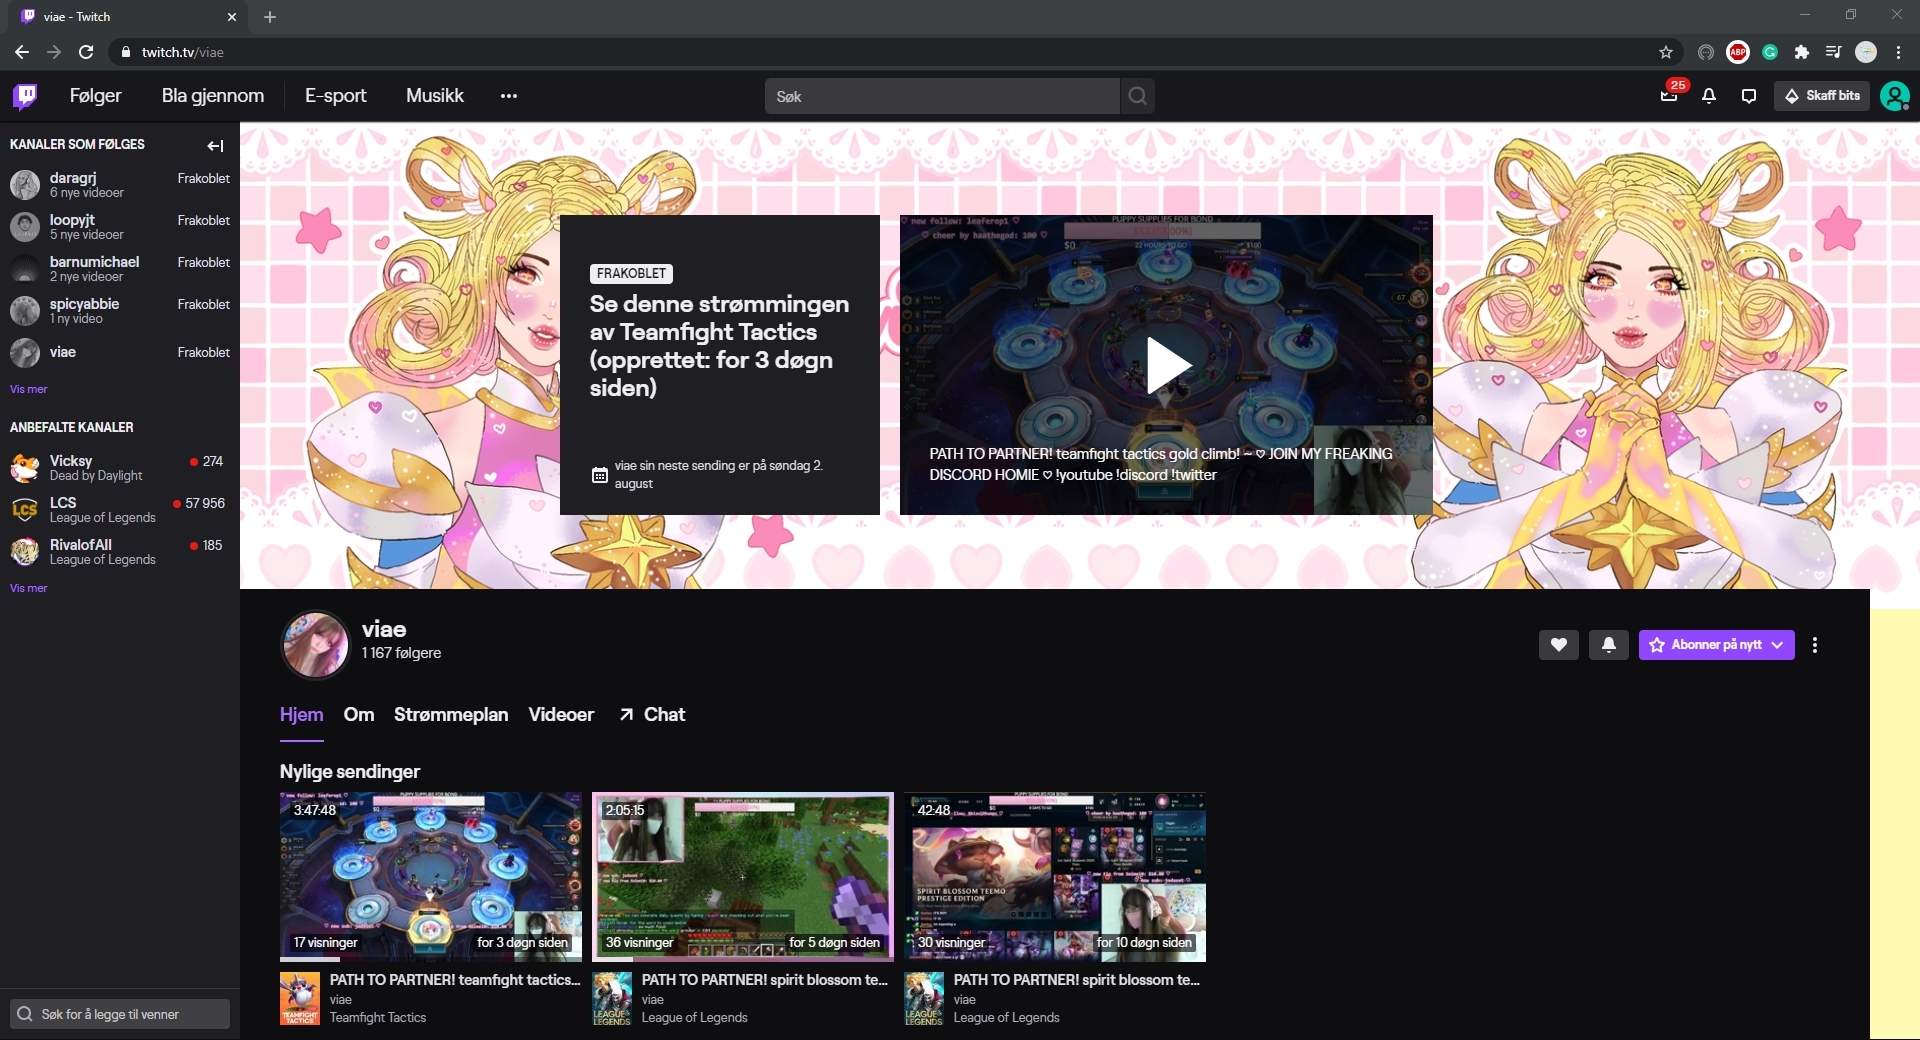Open RivalofAll recommended channel
The height and width of the screenshot is (1040, 1920).
tap(120, 552)
